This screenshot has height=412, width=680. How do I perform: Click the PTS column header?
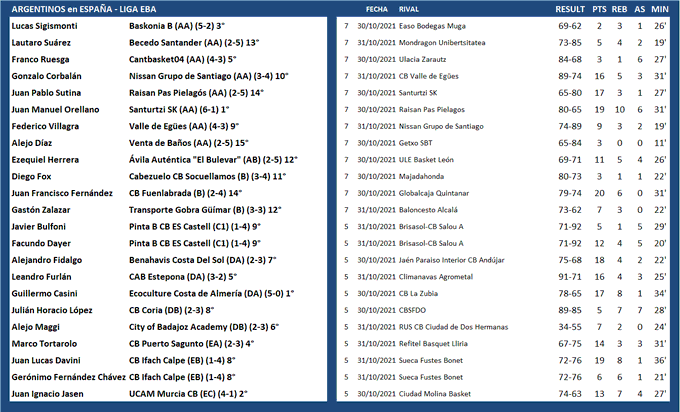(x=599, y=9)
